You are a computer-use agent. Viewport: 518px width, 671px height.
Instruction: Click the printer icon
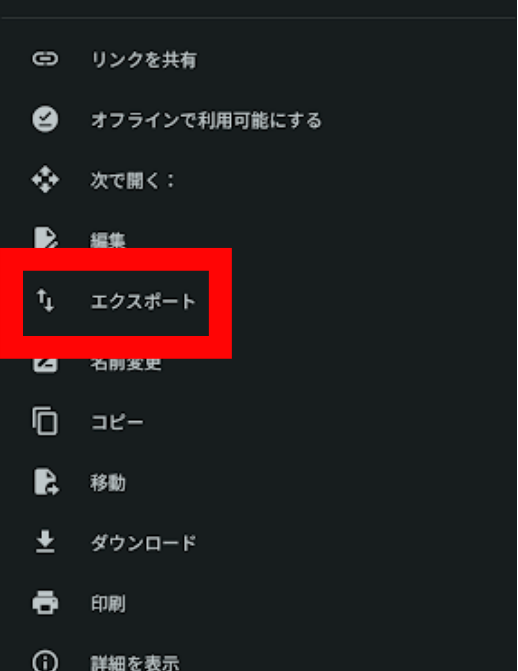(x=45, y=603)
